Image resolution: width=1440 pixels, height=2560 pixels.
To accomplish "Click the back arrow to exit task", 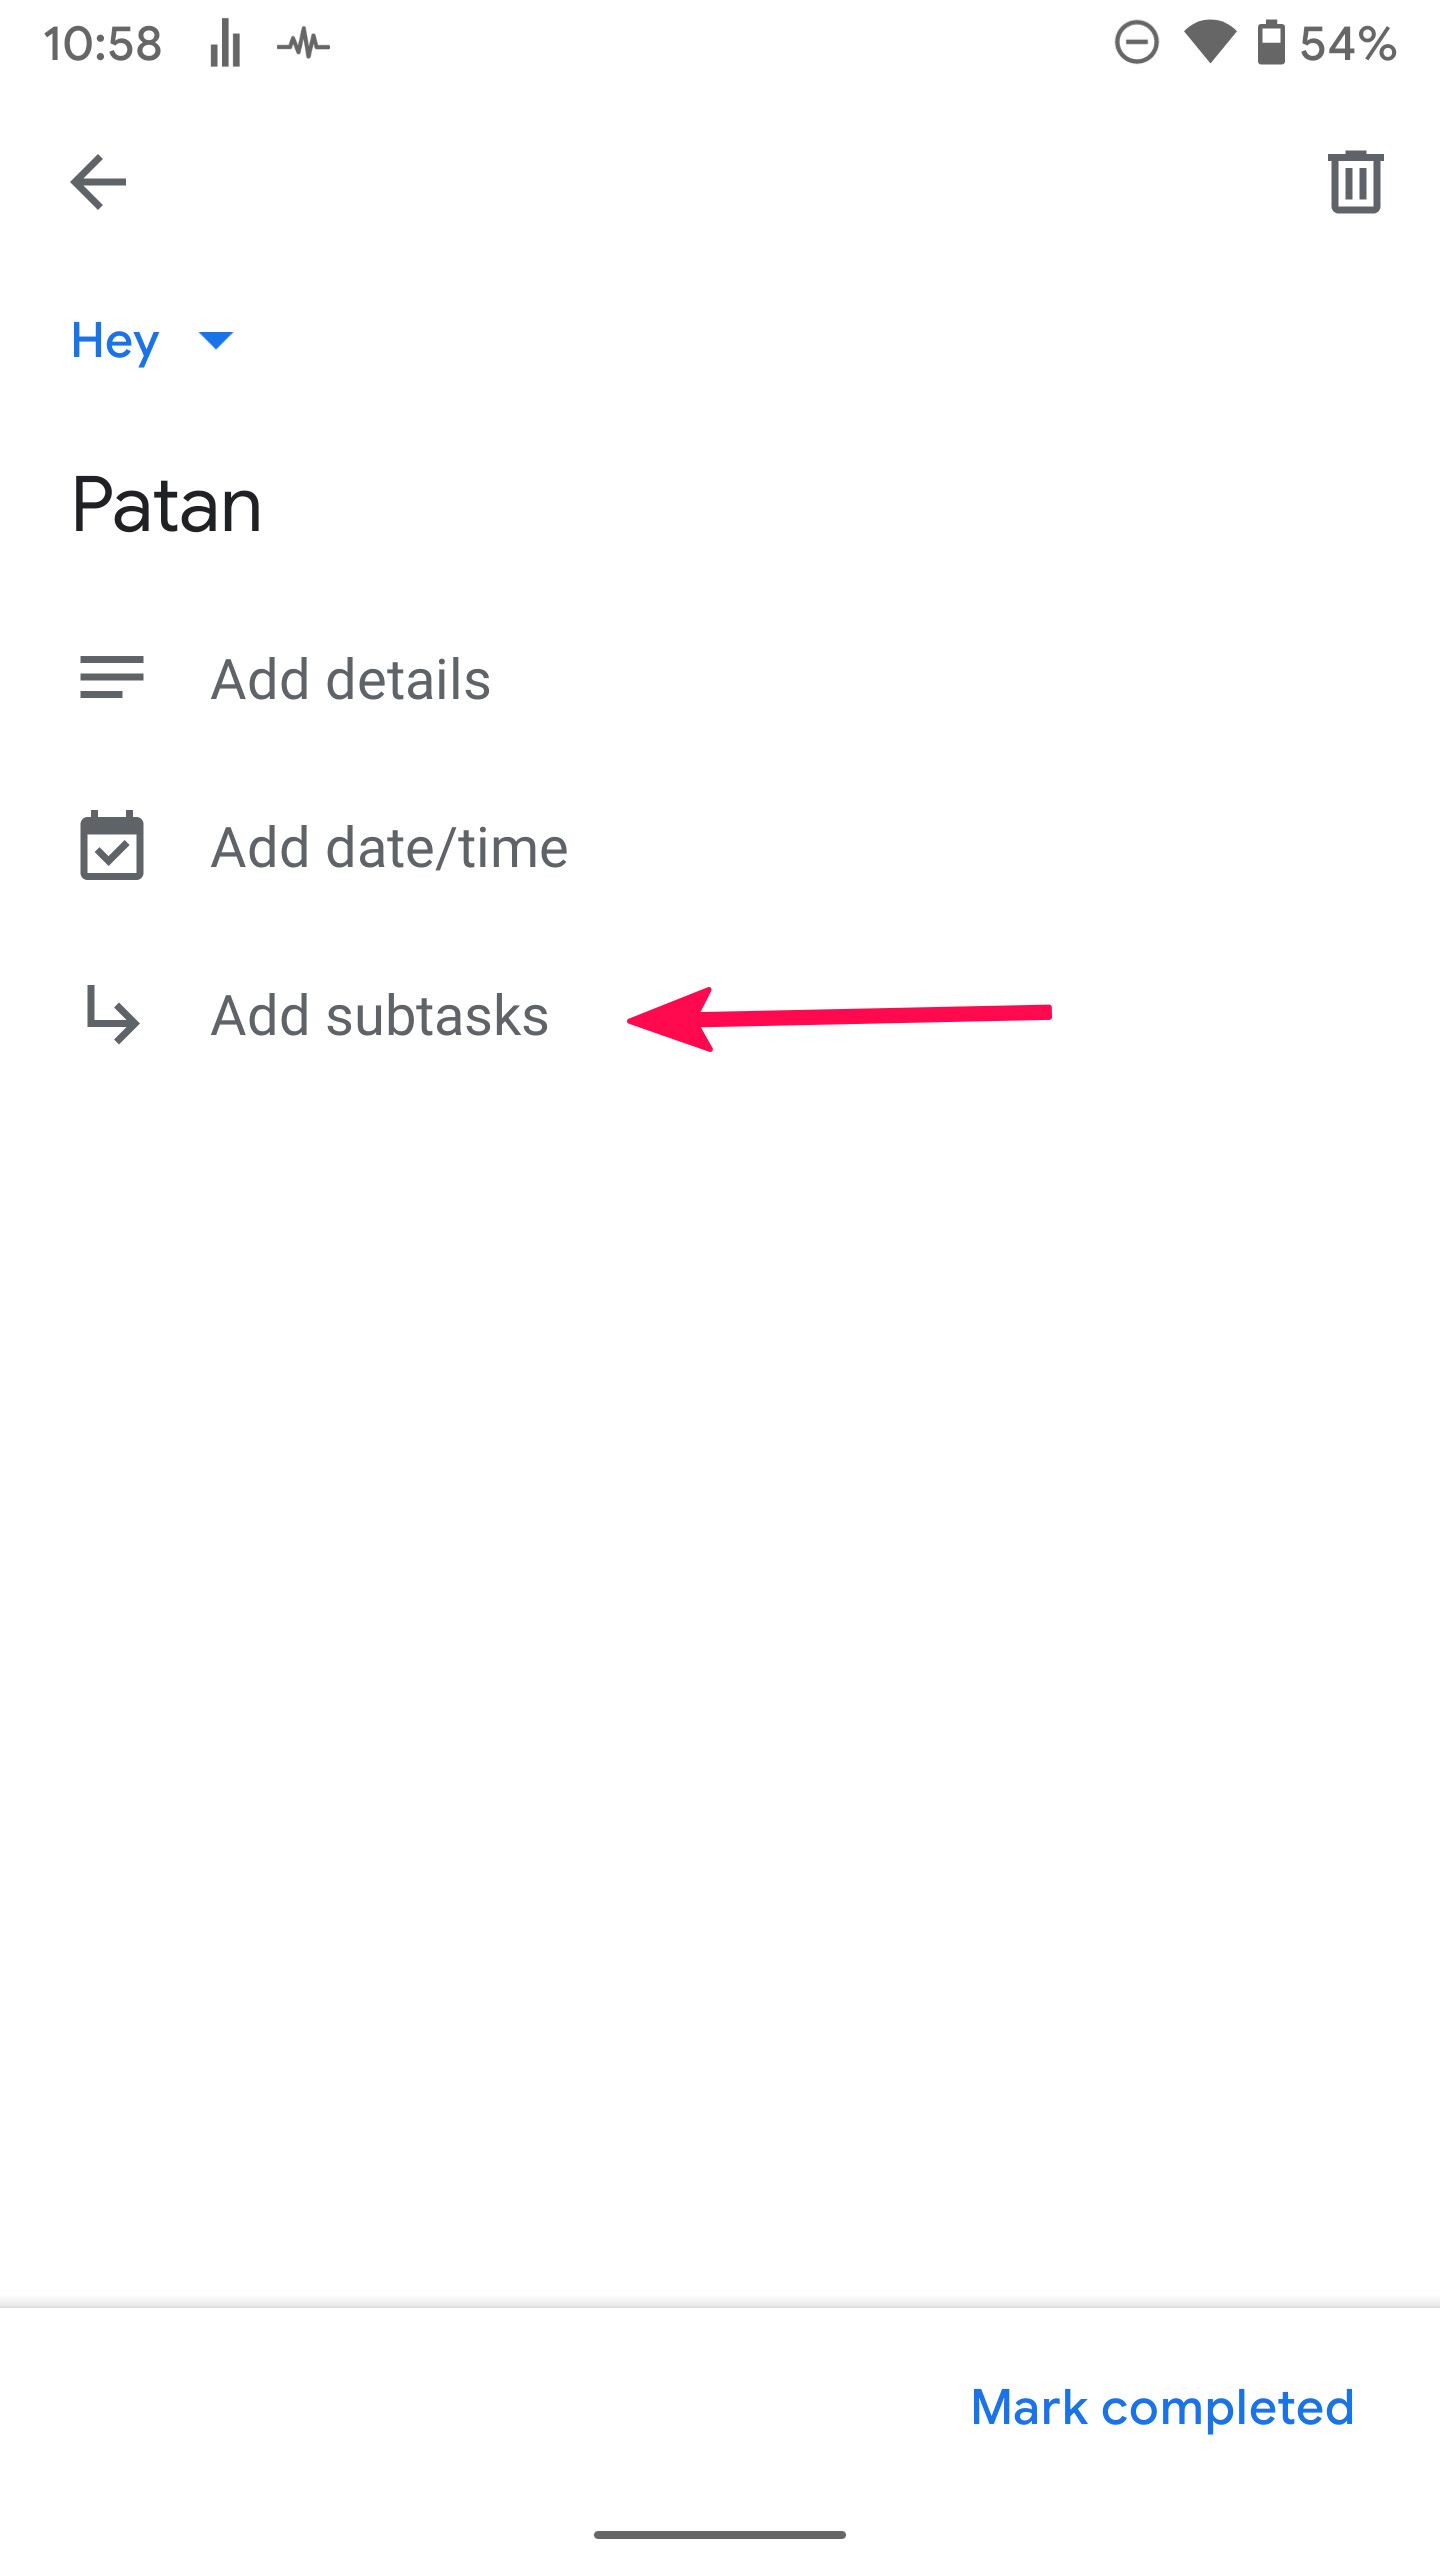I will [98, 181].
